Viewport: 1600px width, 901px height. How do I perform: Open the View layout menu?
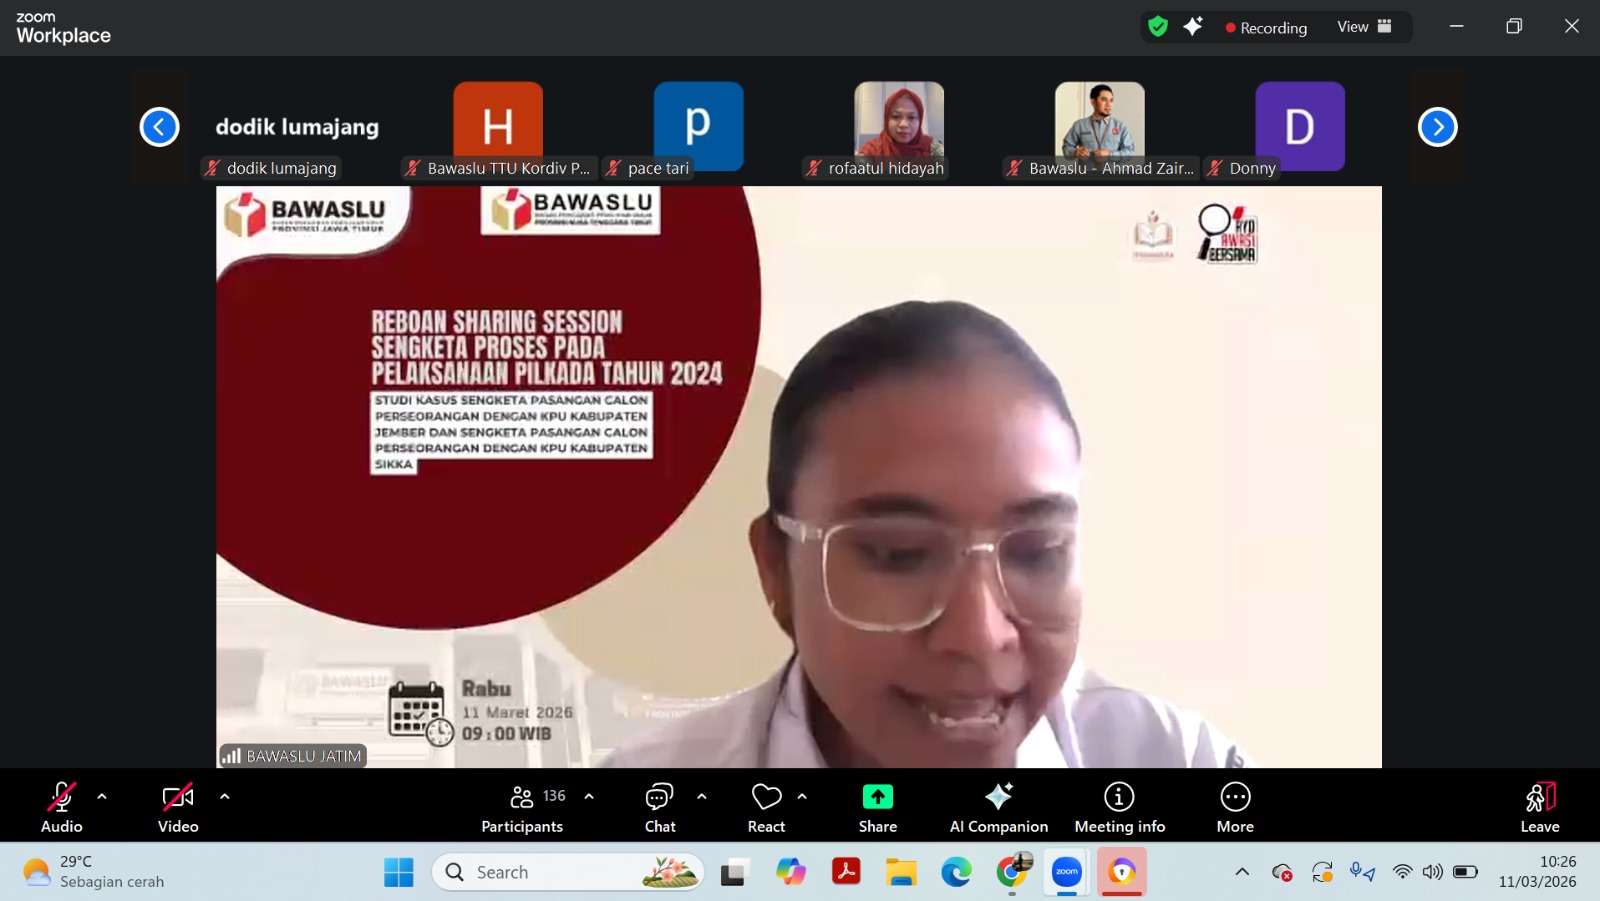pos(1364,27)
